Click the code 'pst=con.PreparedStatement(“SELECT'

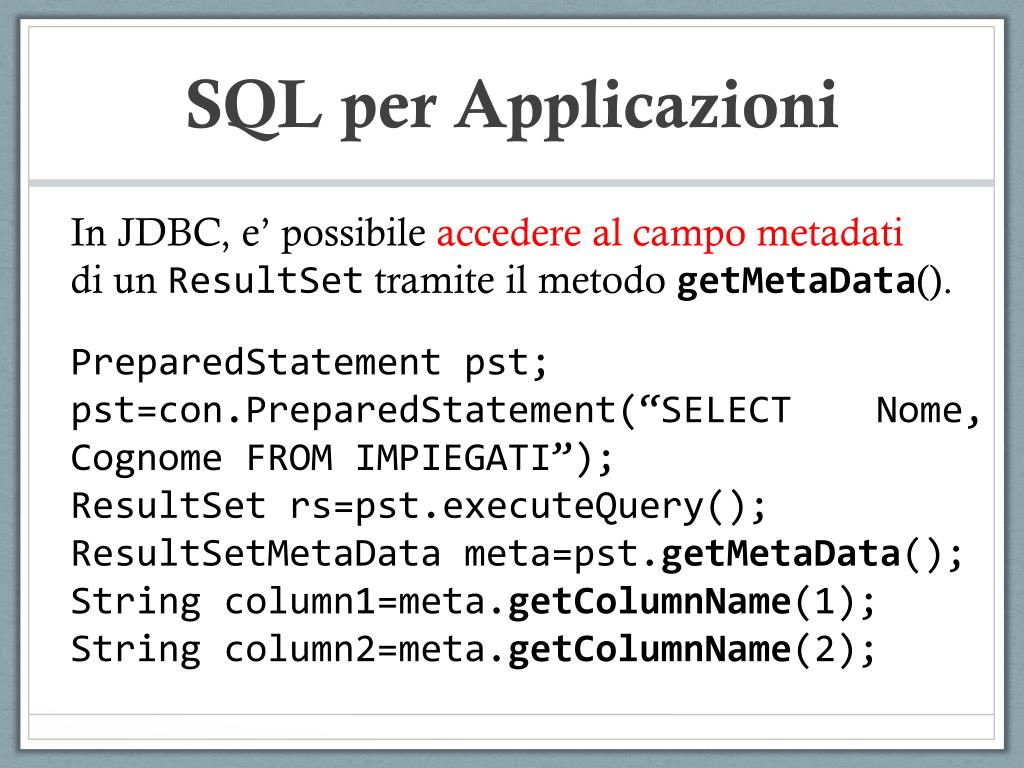(430, 411)
